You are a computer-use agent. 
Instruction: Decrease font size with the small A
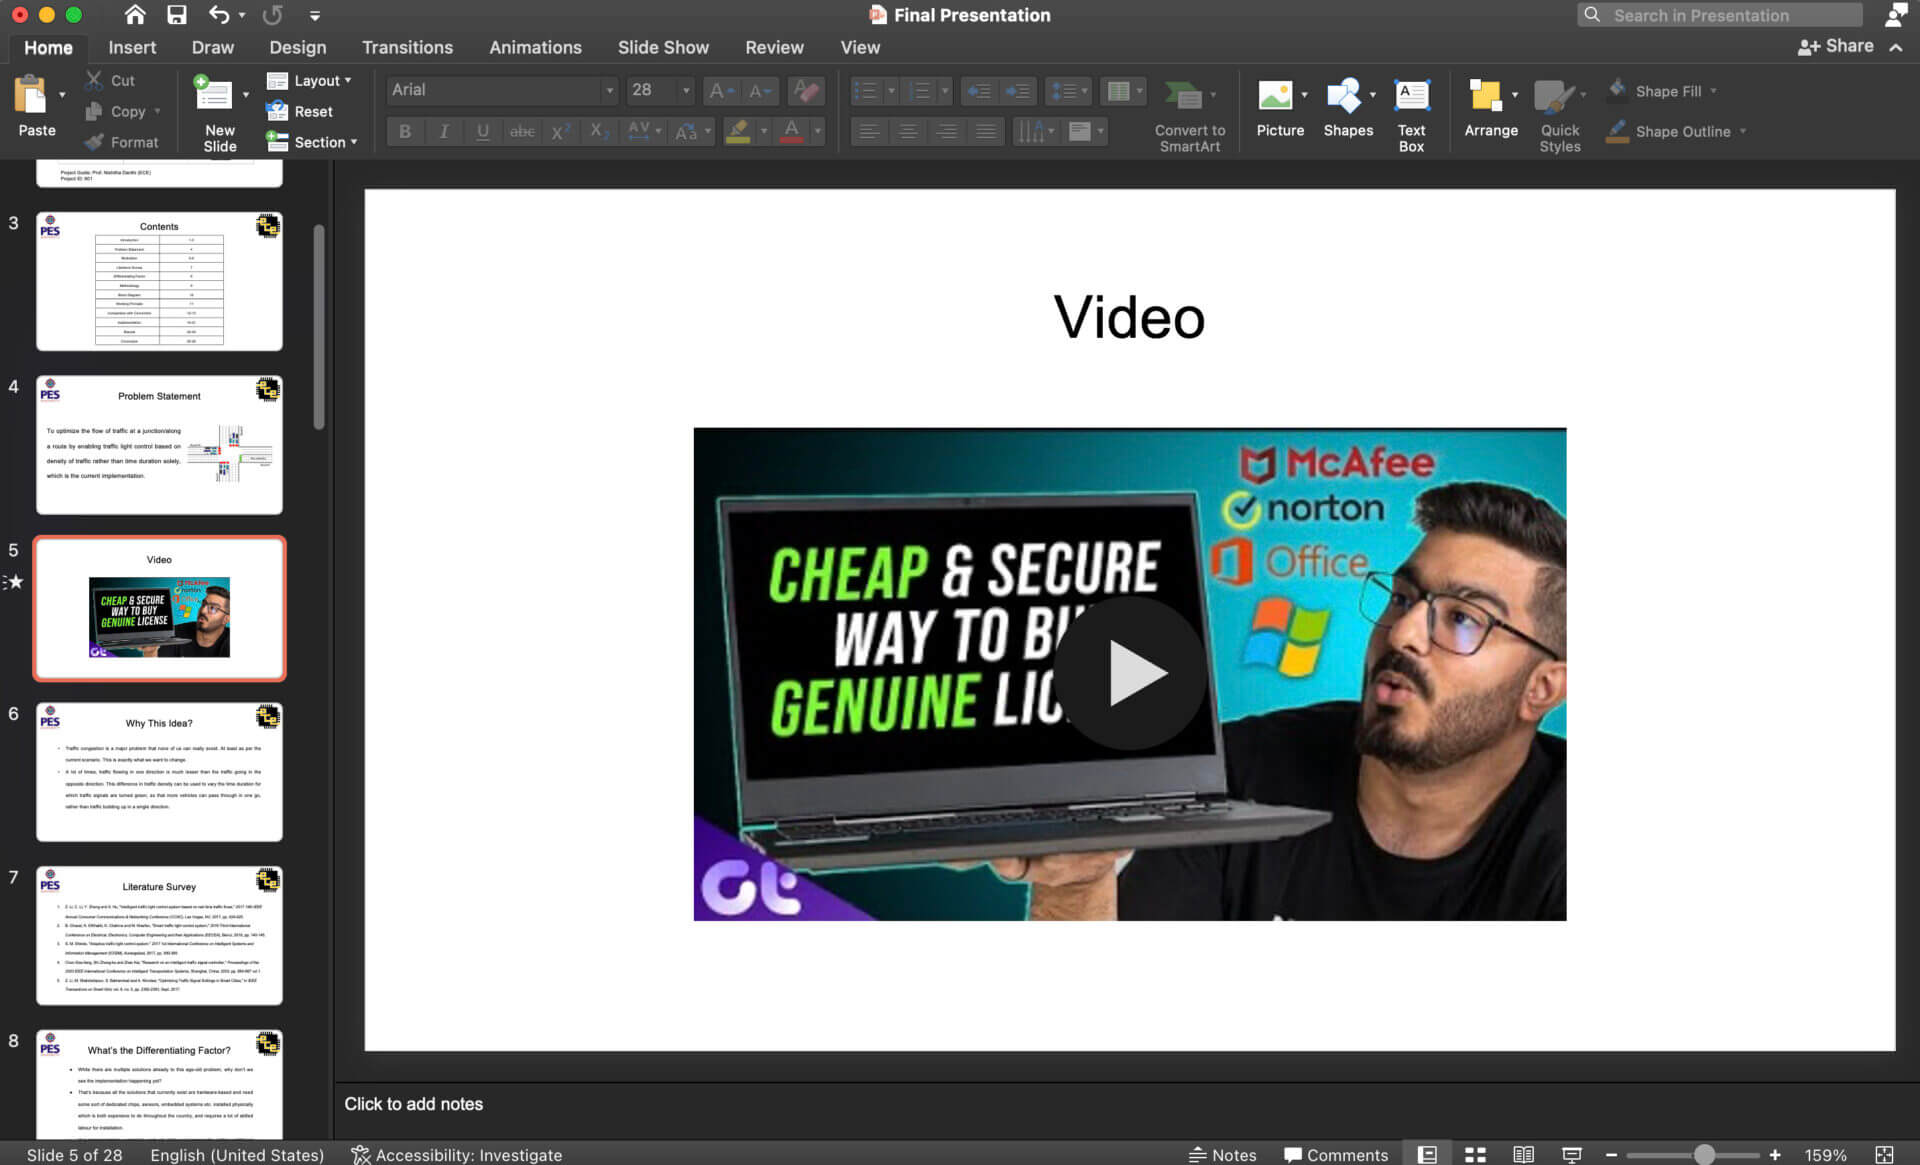[x=760, y=90]
